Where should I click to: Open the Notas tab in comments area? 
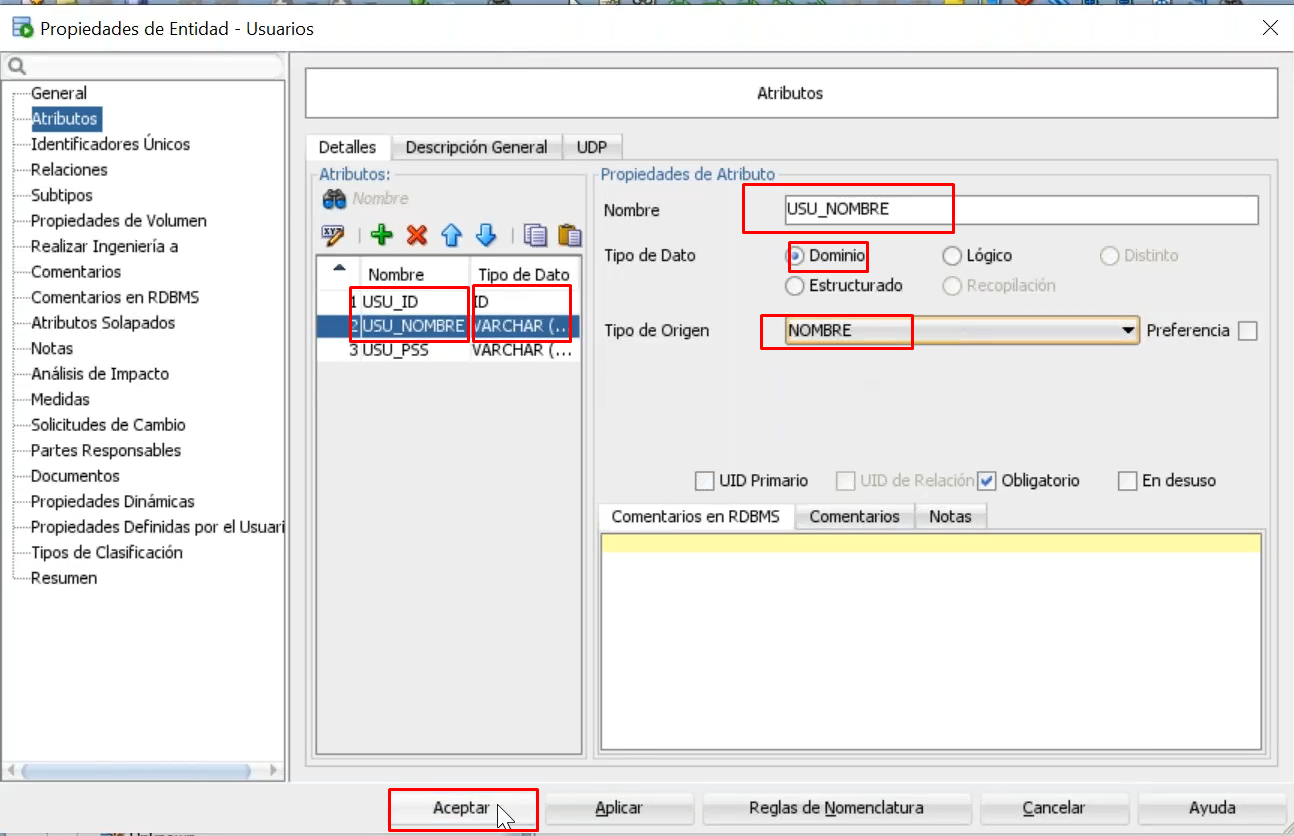pos(950,516)
